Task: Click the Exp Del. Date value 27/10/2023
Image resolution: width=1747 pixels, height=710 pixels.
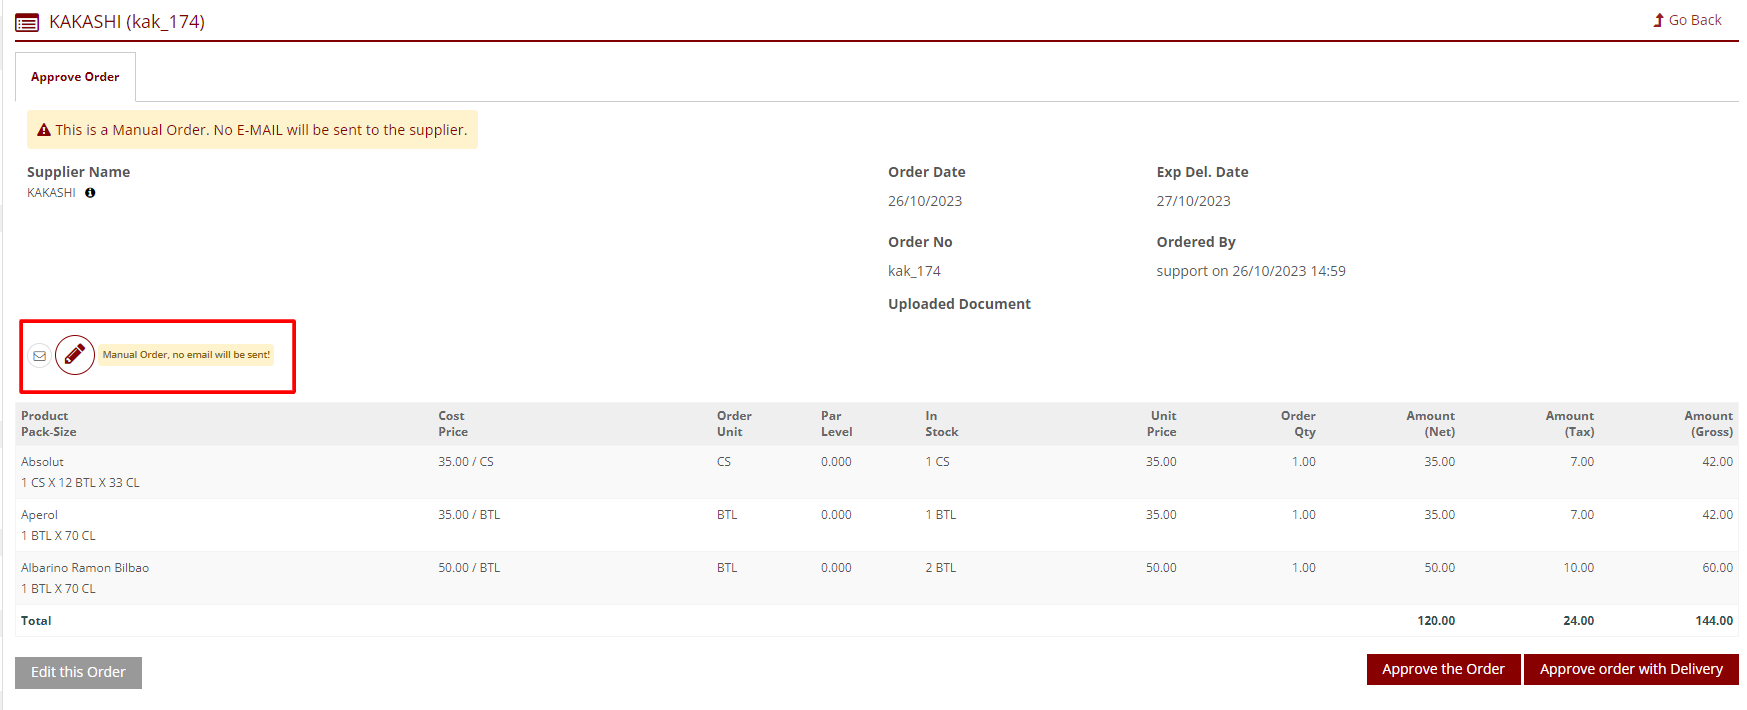Action: (x=1193, y=201)
